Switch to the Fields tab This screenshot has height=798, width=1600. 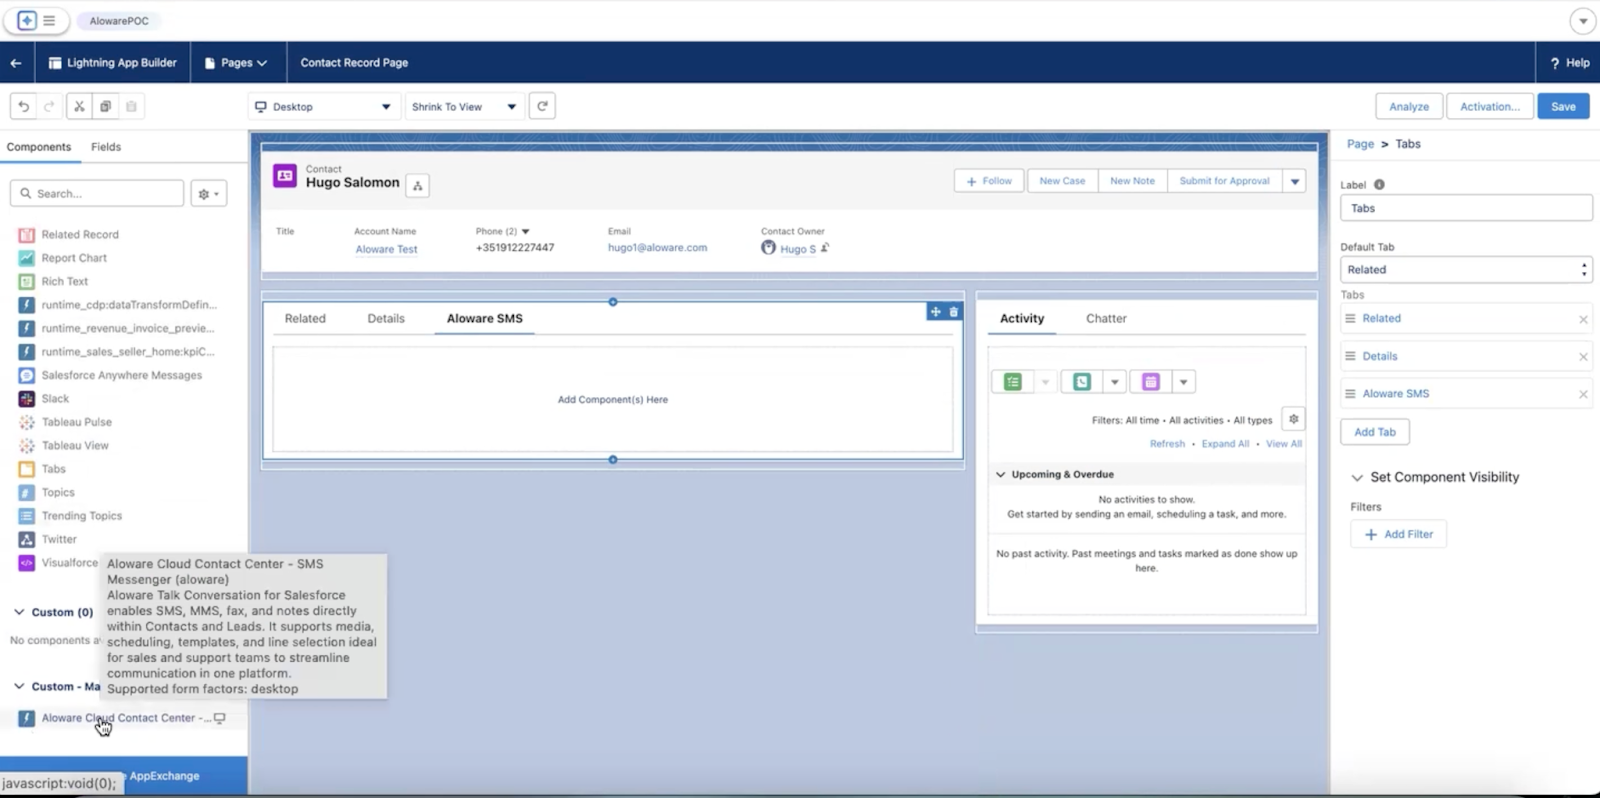click(x=106, y=147)
